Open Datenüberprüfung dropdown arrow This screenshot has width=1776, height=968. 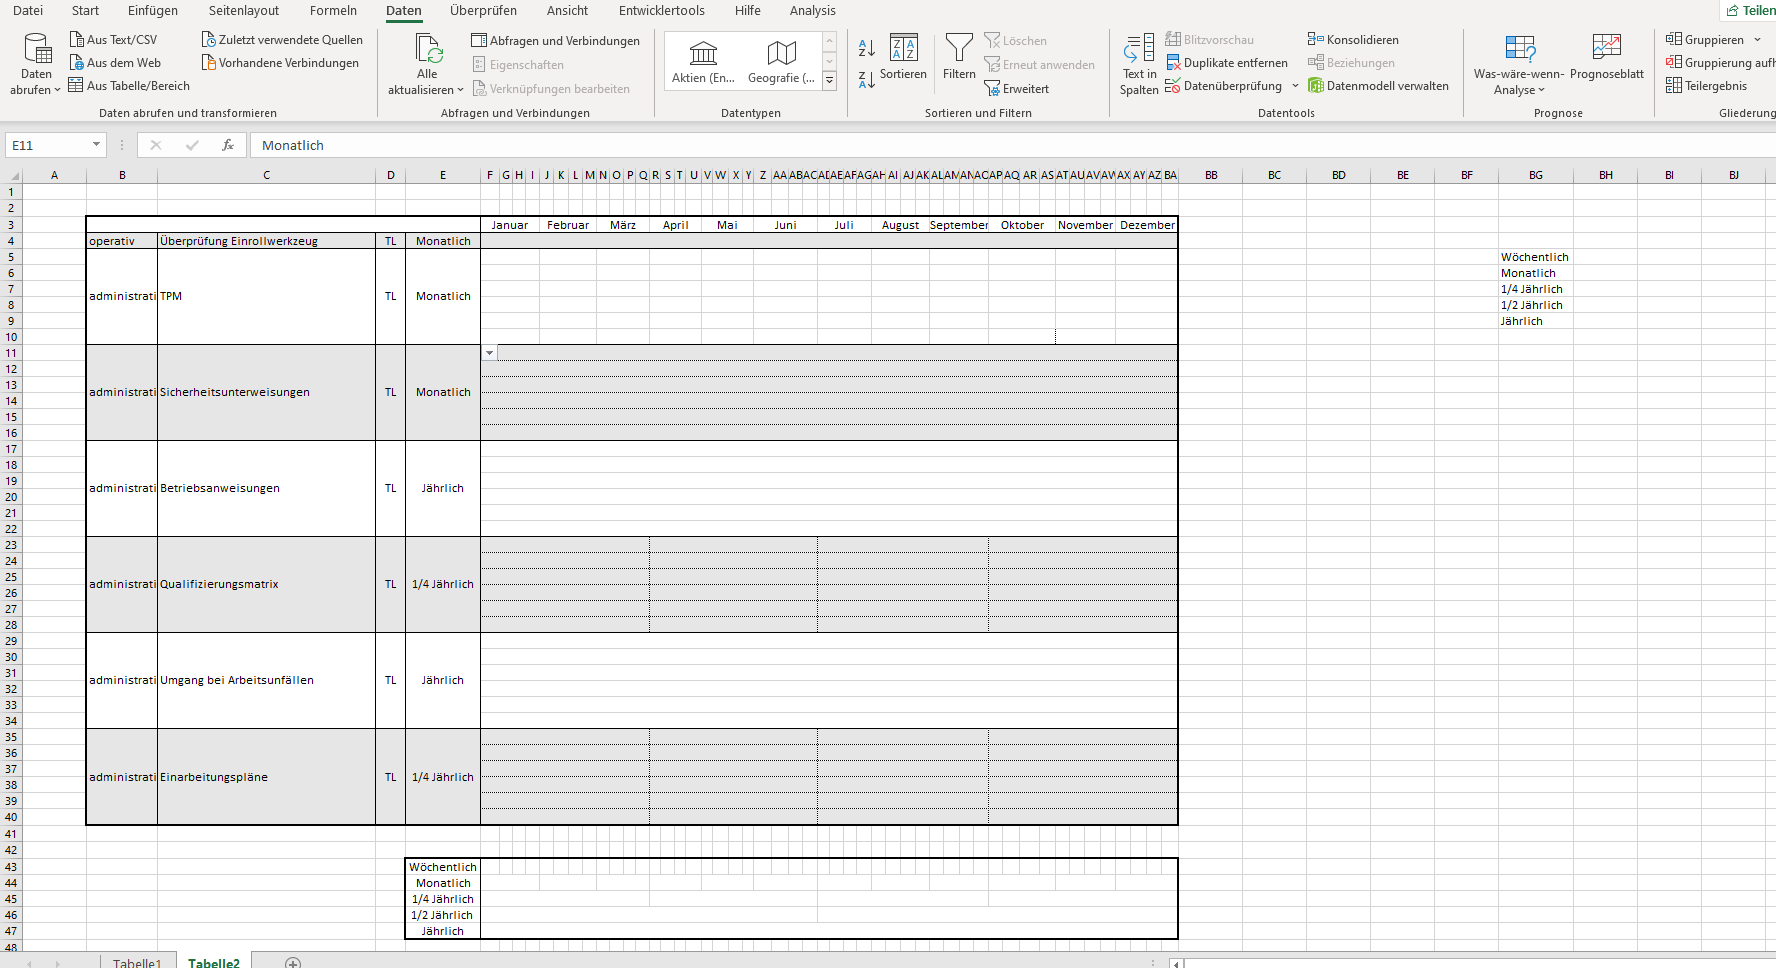[1295, 86]
